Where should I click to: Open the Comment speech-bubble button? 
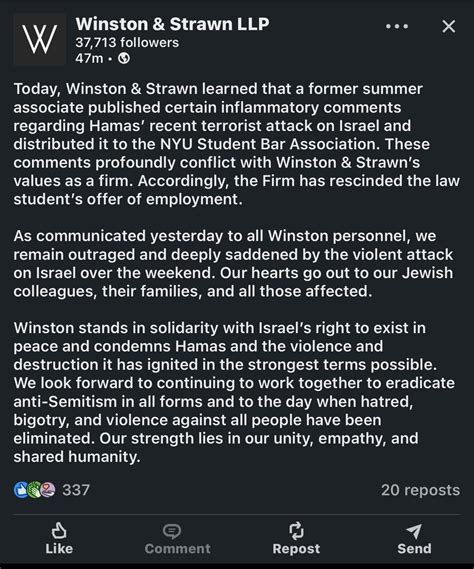(177, 539)
